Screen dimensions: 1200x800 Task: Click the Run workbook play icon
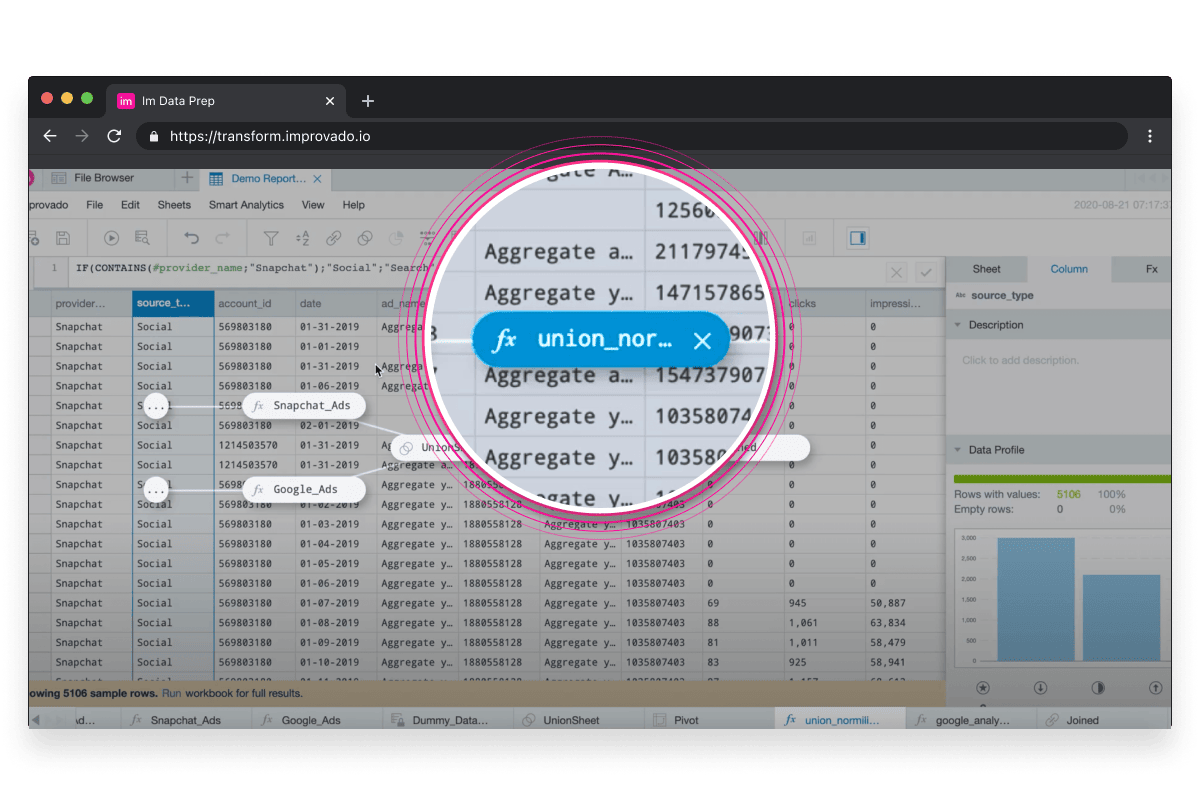[x=111, y=238]
